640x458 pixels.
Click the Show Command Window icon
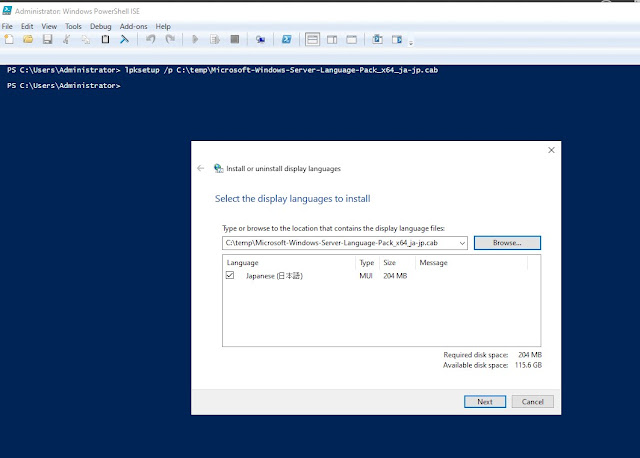[x=378, y=39]
